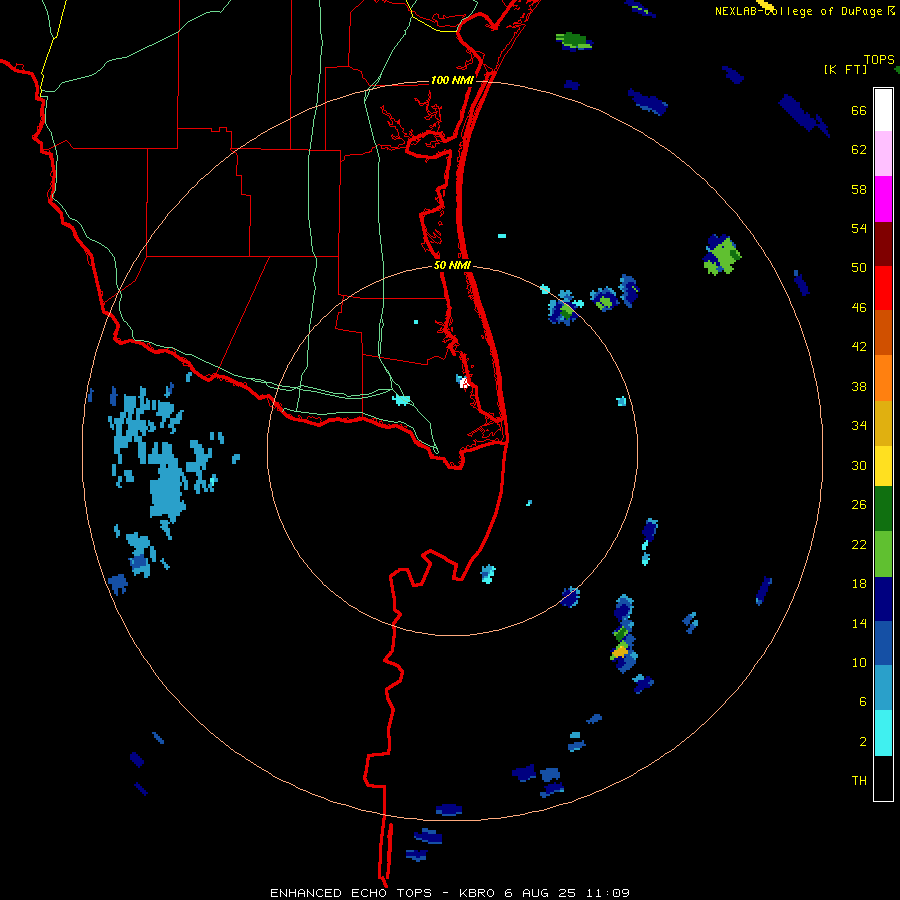Select the 'TOPS' legend heading
Image resolution: width=900 pixels, height=900 pixels.
[879, 59]
